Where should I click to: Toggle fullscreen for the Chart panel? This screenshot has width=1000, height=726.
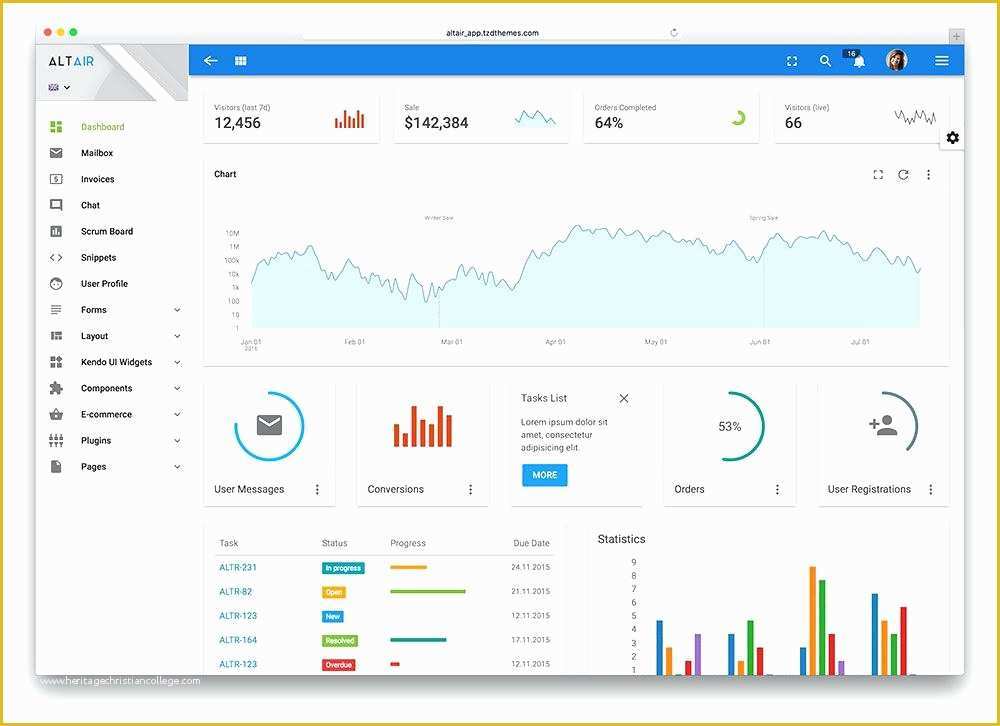(878, 174)
